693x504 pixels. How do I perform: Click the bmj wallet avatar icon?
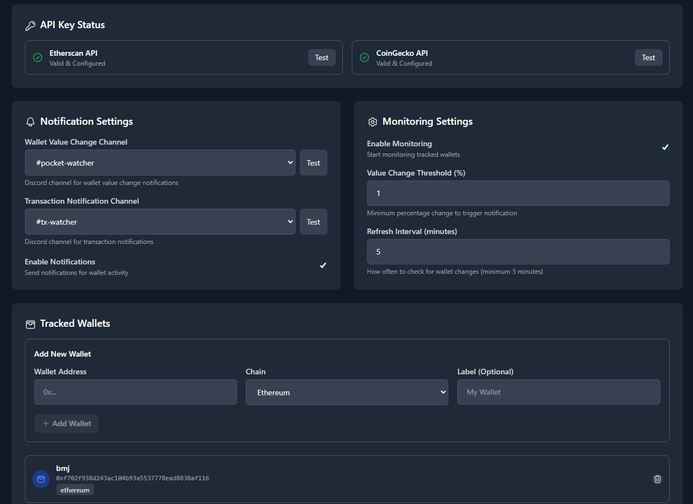pos(41,479)
